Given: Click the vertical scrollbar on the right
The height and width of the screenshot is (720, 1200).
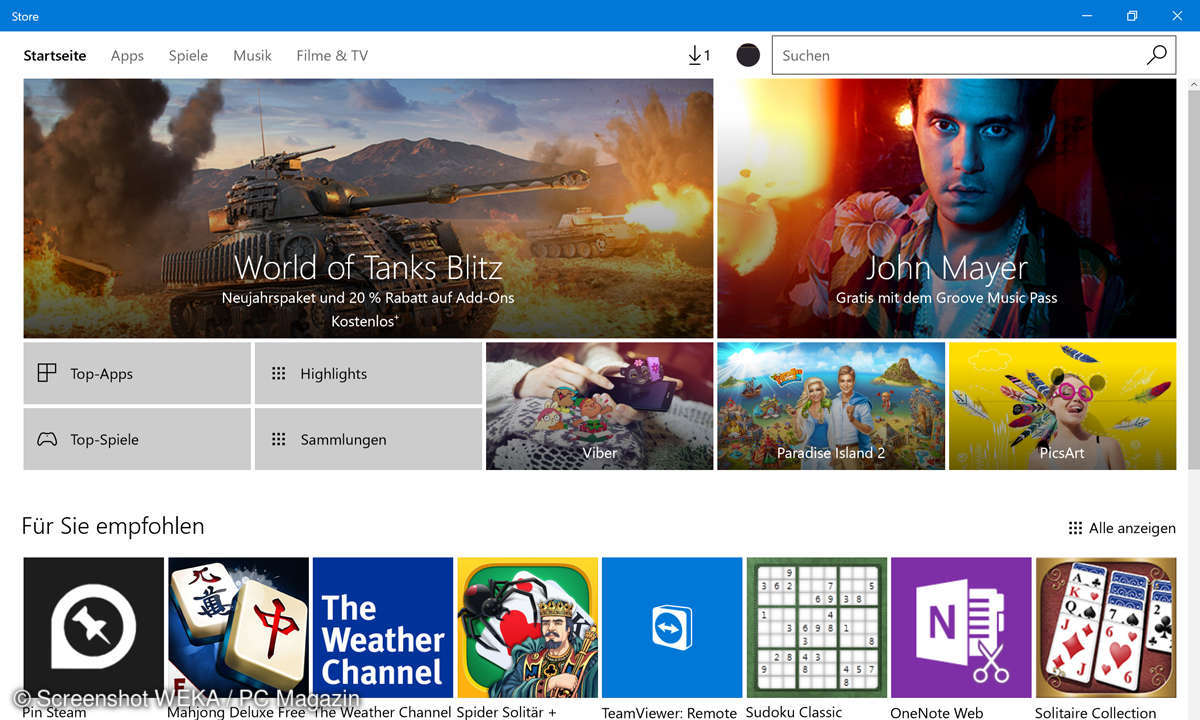Looking at the screenshot, I should [1192, 280].
